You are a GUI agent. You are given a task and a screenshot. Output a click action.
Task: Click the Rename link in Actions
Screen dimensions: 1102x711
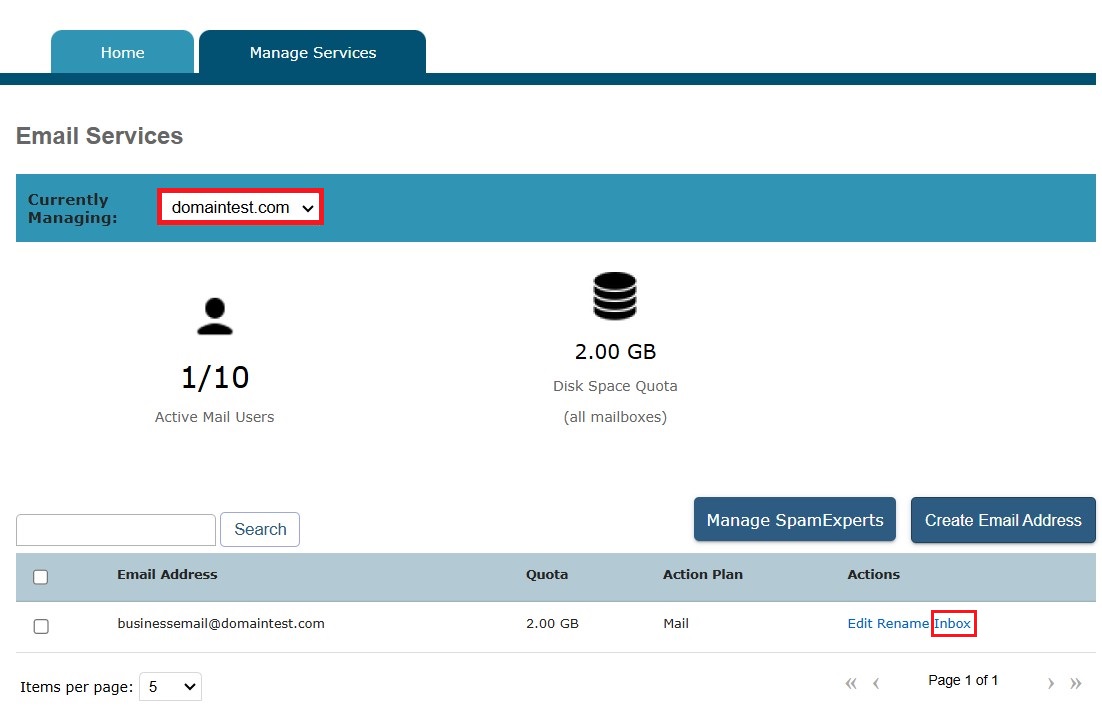[902, 623]
